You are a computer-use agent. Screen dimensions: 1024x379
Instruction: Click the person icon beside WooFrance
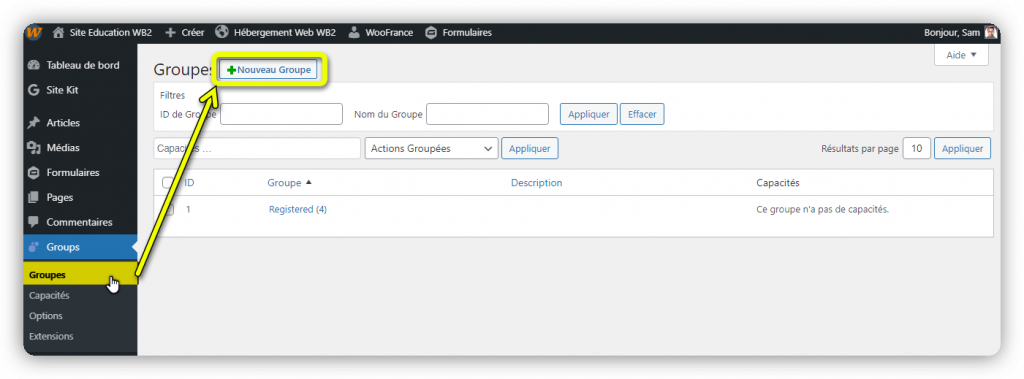pyautogui.click(x=354, y=33)
